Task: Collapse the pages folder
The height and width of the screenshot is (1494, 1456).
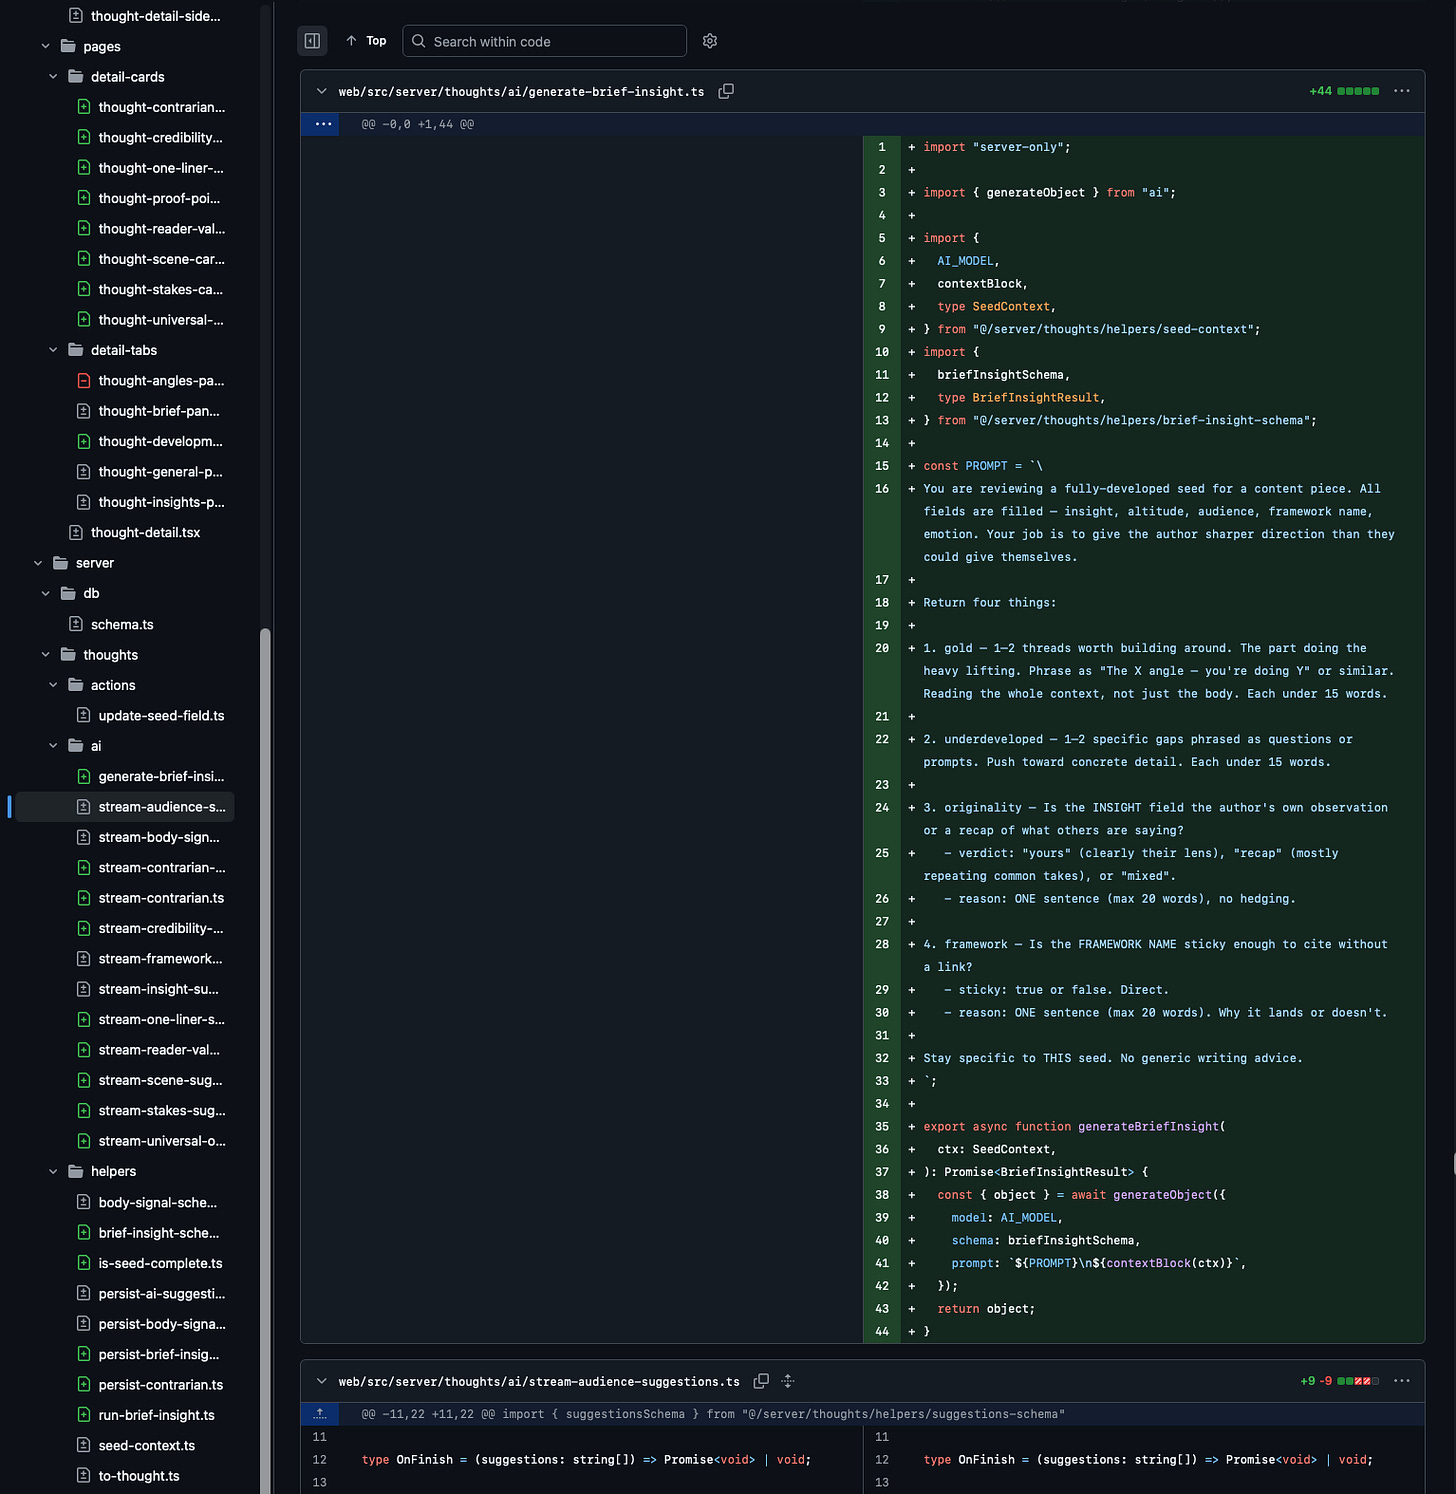Action: click(46, 46)
